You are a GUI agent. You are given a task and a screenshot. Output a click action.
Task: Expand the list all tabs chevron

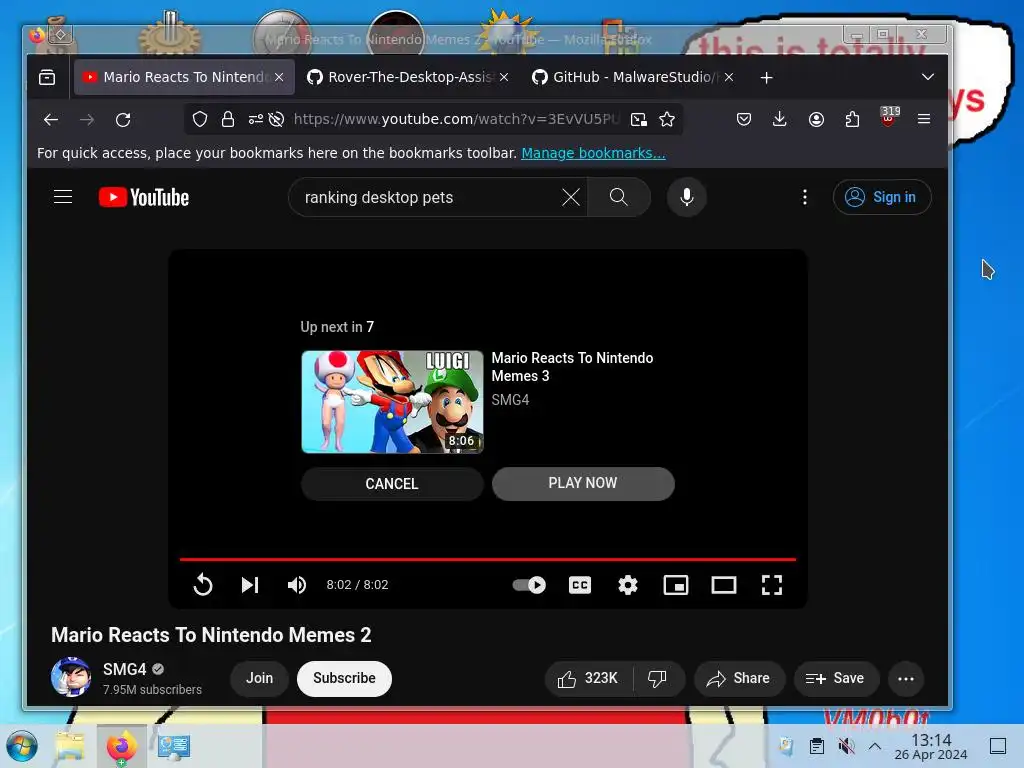pos(927,77)
